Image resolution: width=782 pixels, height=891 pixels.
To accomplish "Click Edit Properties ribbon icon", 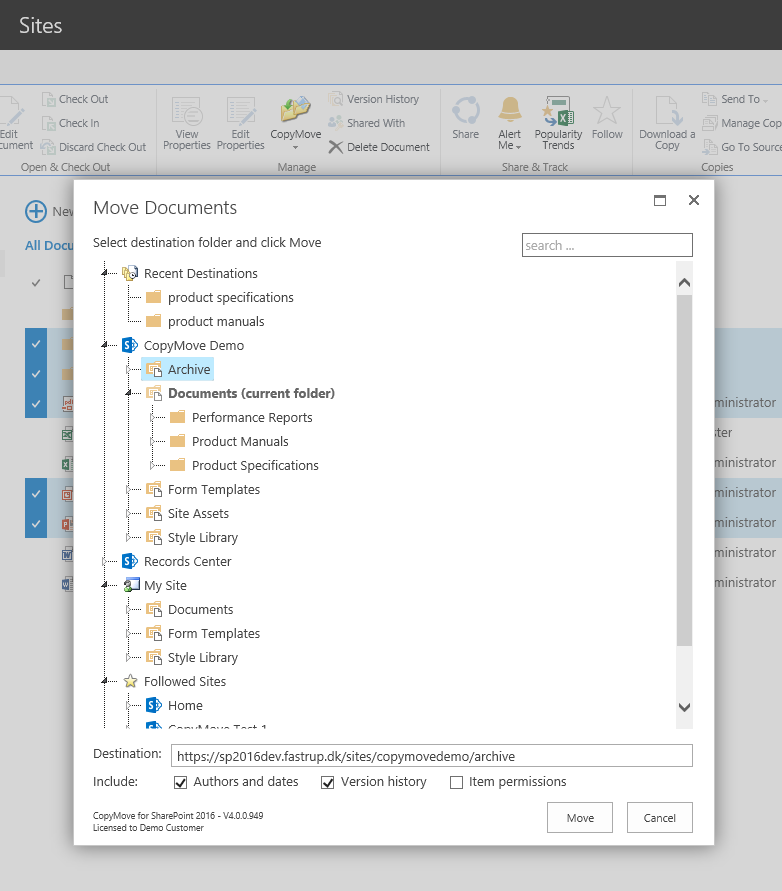I will point(240,124).
